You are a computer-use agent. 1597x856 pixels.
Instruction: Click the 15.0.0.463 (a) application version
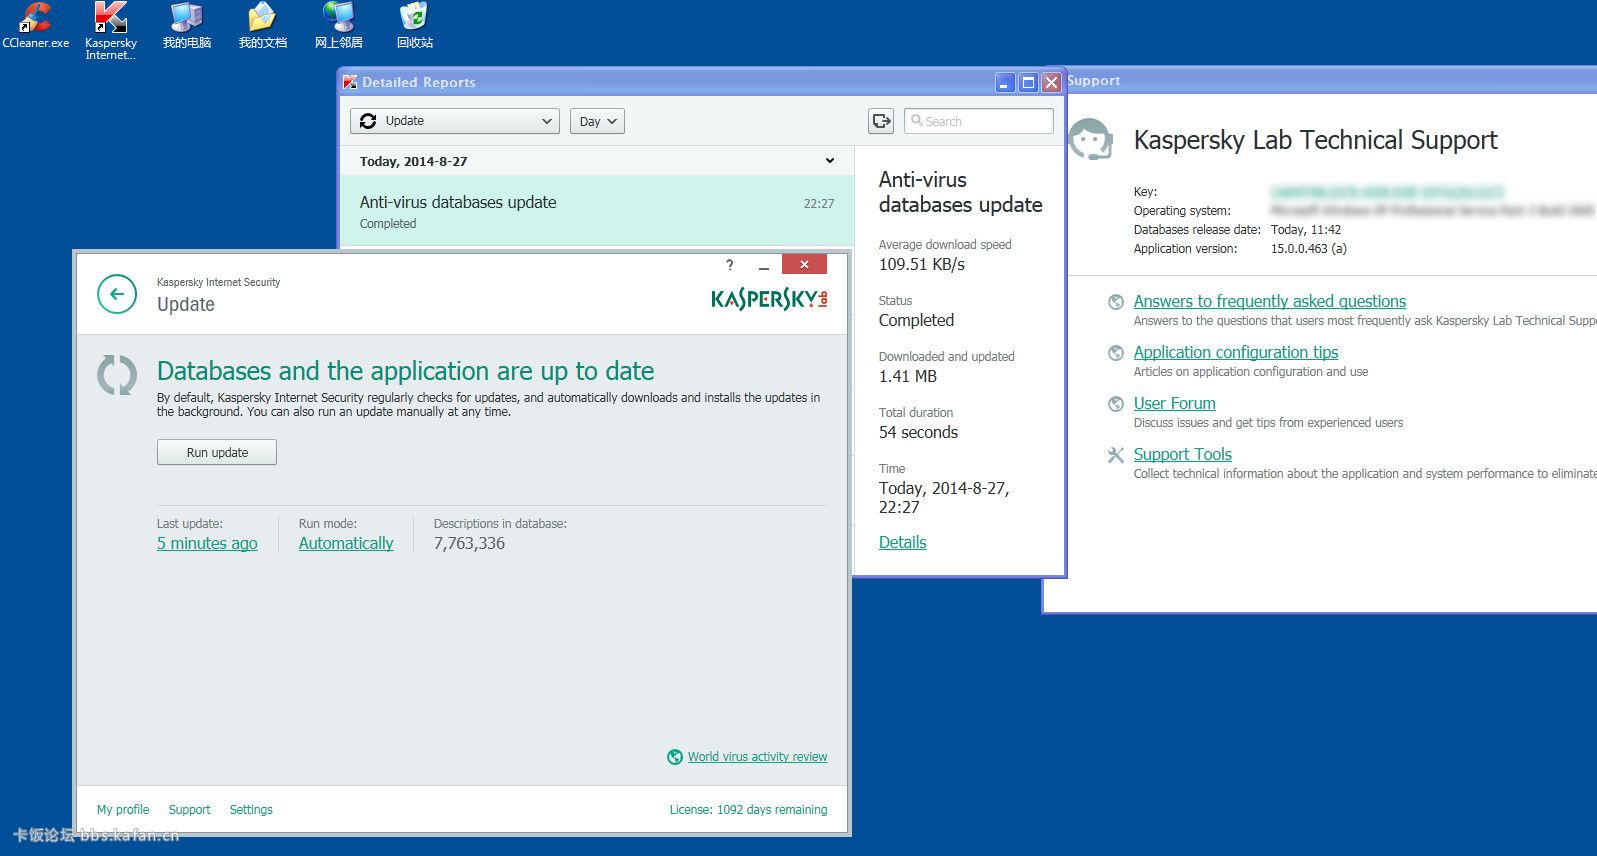point(1309,249)
